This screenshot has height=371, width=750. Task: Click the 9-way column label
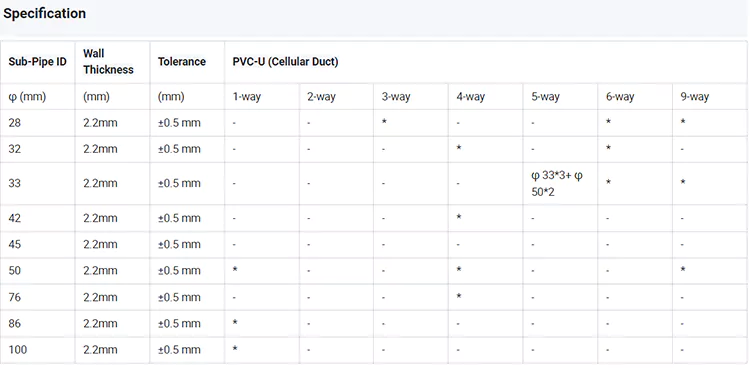click(695, 97)
